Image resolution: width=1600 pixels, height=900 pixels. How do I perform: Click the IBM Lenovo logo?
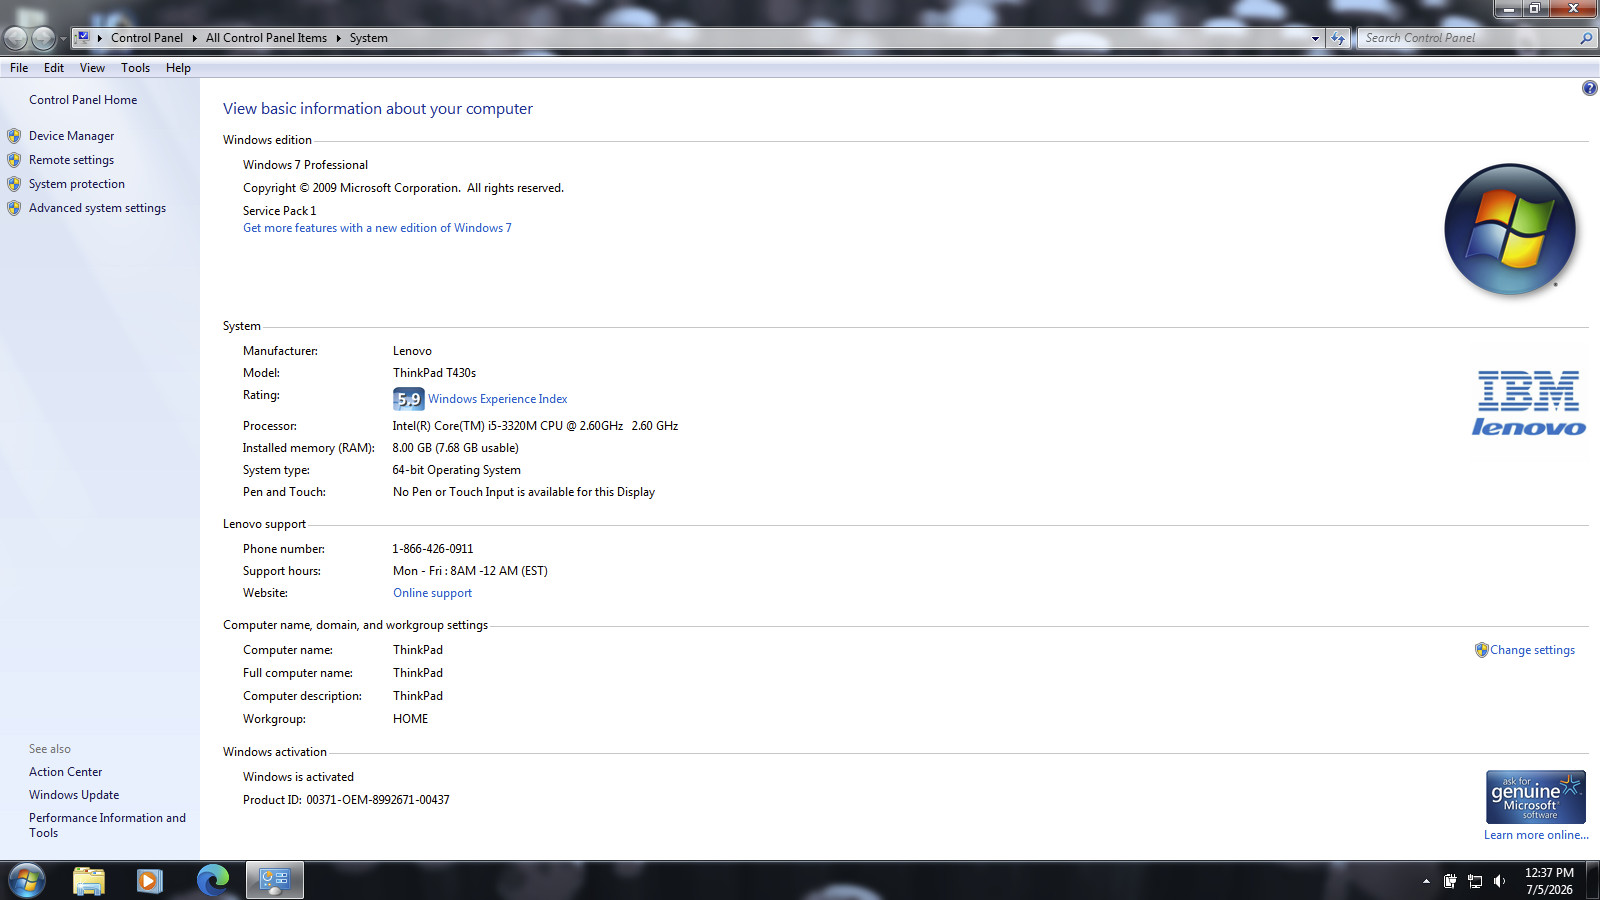(x=1528, y=403)
